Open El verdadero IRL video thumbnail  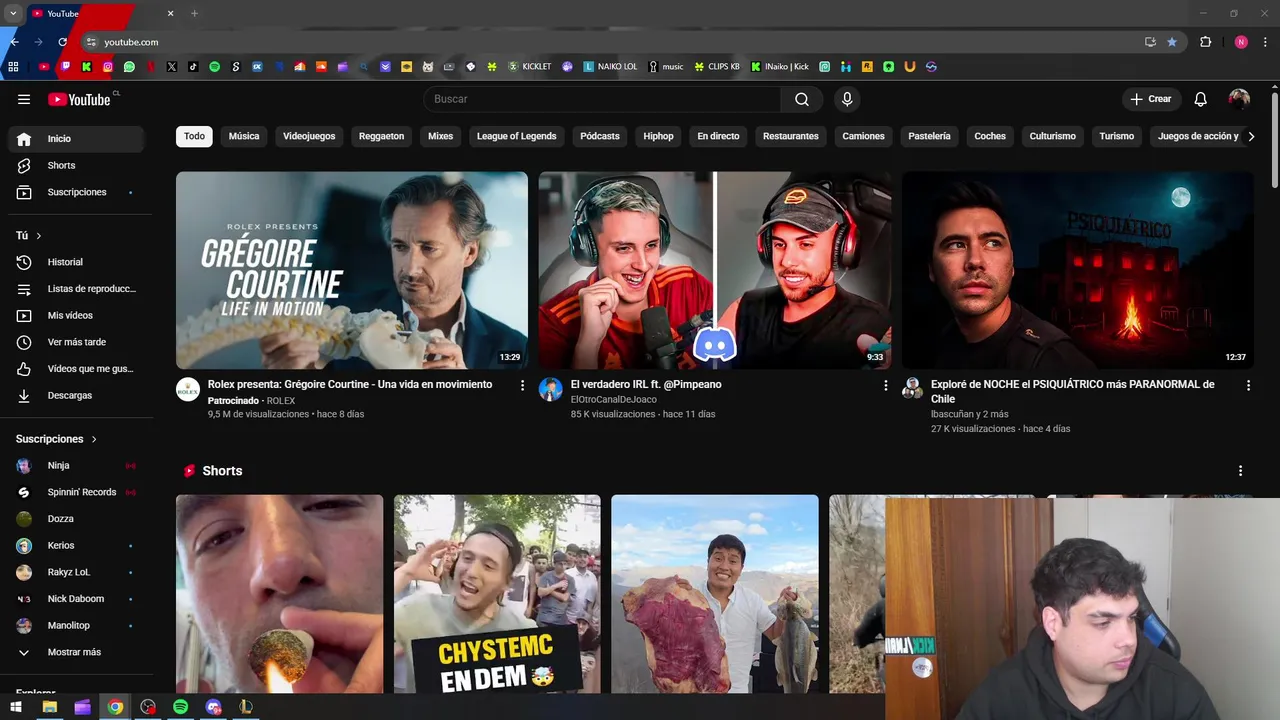(x=715, y=270)
